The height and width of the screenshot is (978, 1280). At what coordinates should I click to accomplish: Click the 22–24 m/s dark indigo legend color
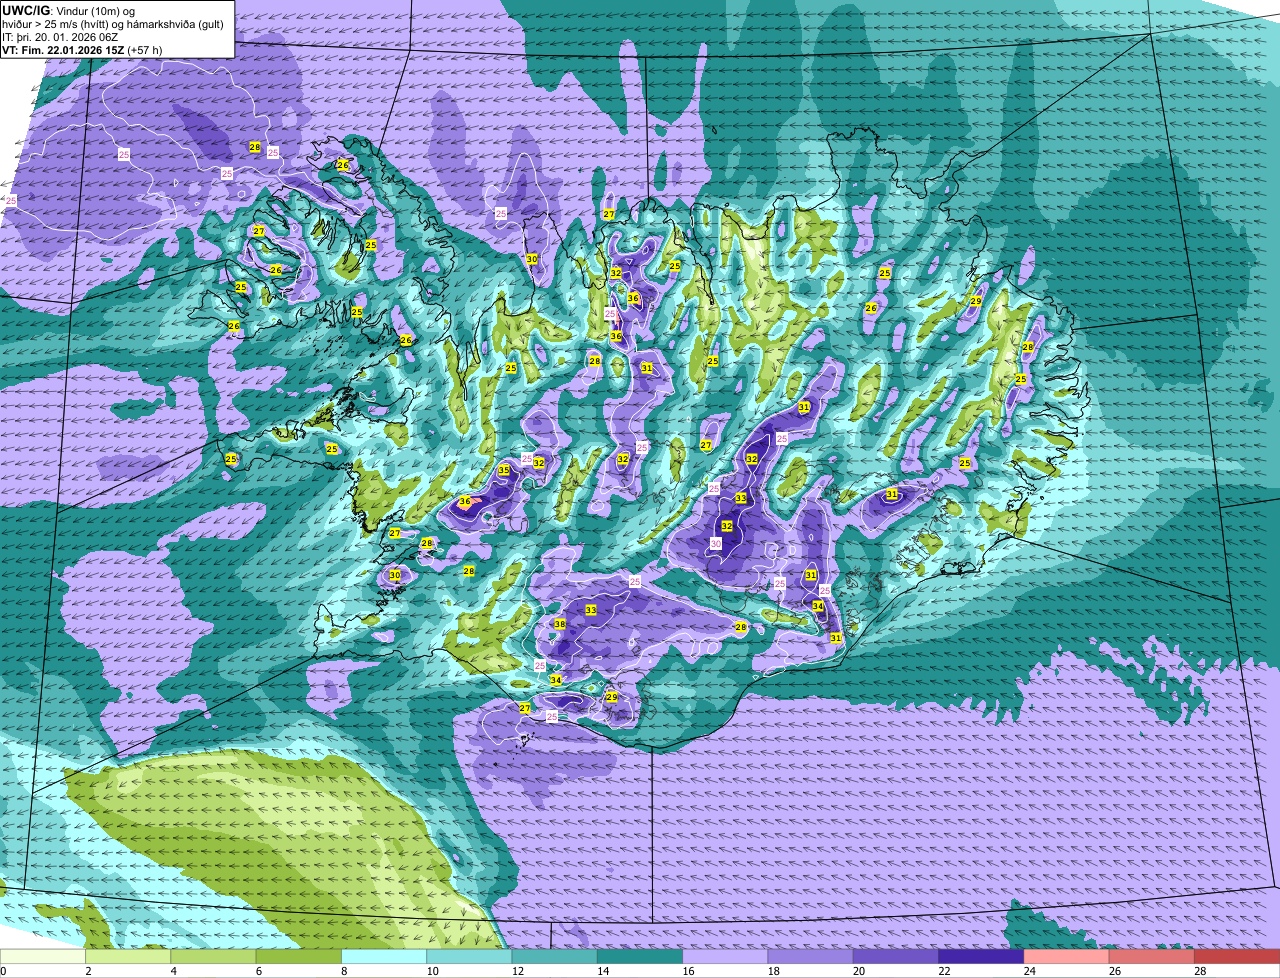981,957
